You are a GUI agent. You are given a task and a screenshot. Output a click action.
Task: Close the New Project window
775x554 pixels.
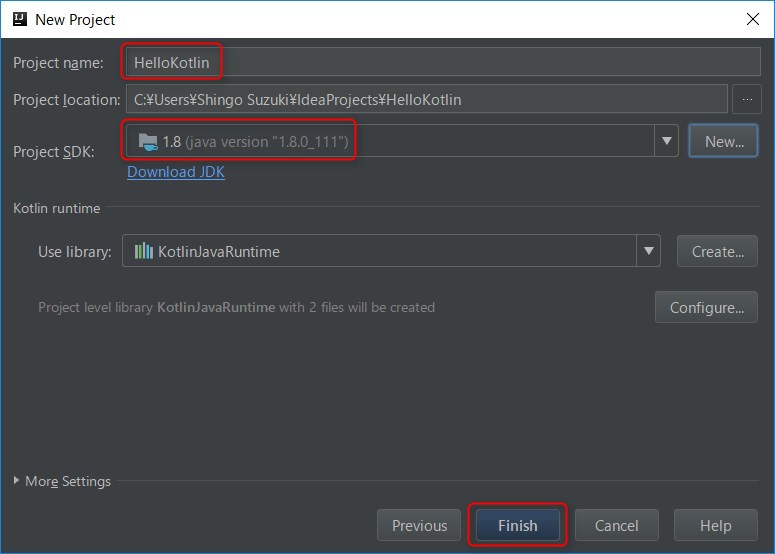click(752, 19)
